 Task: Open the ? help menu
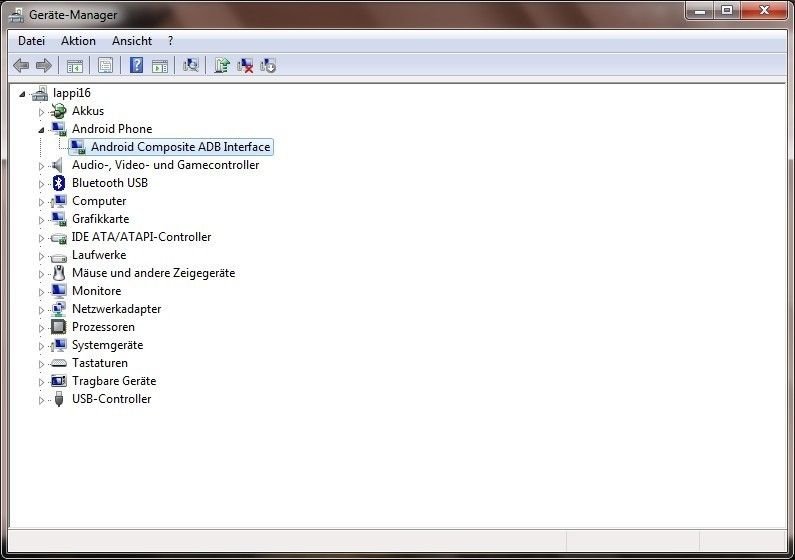point(170,41)
